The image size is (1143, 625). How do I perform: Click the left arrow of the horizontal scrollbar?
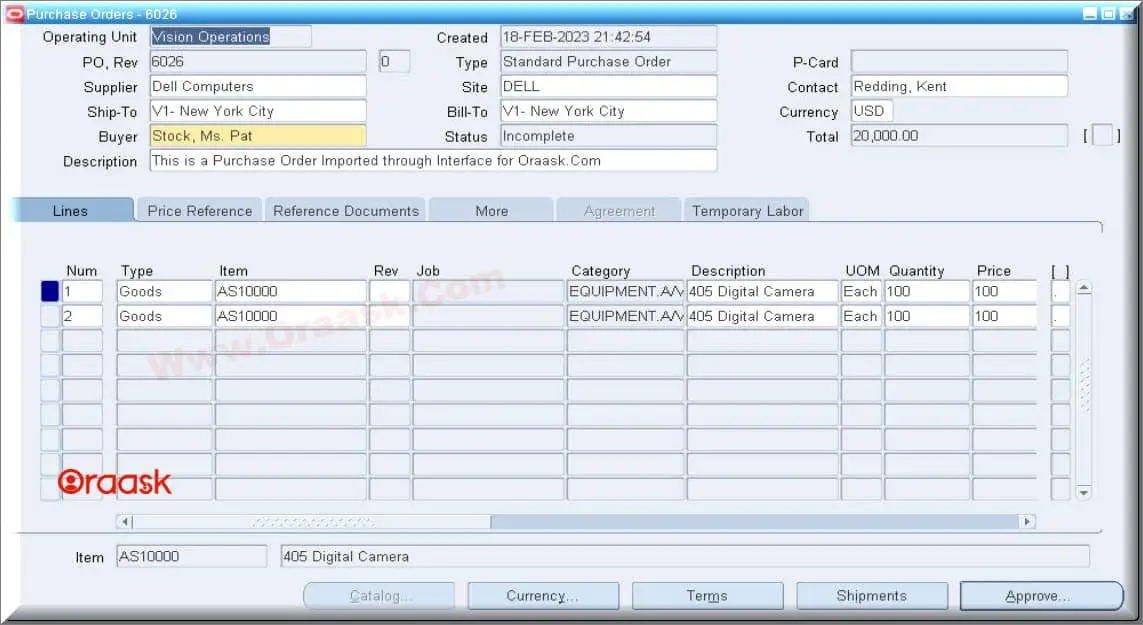[123, 521]
